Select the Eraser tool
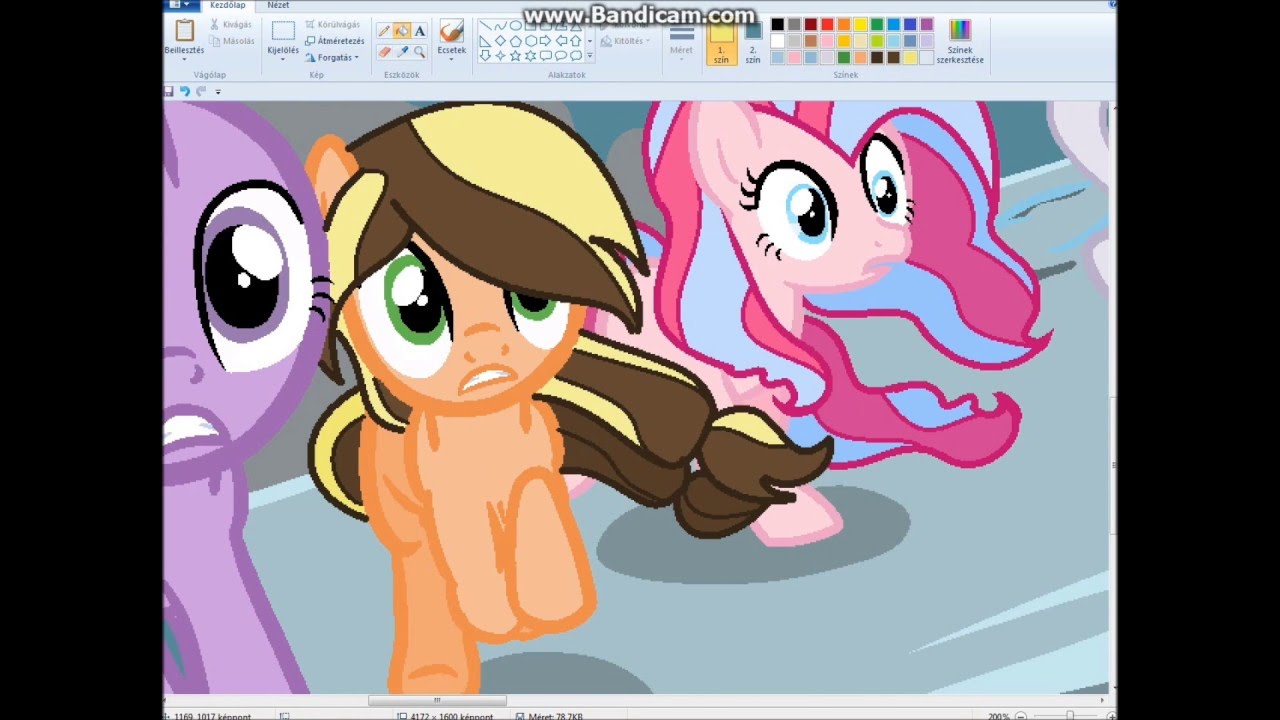The width and height of the screenshot is (1280, 720). 384,51
